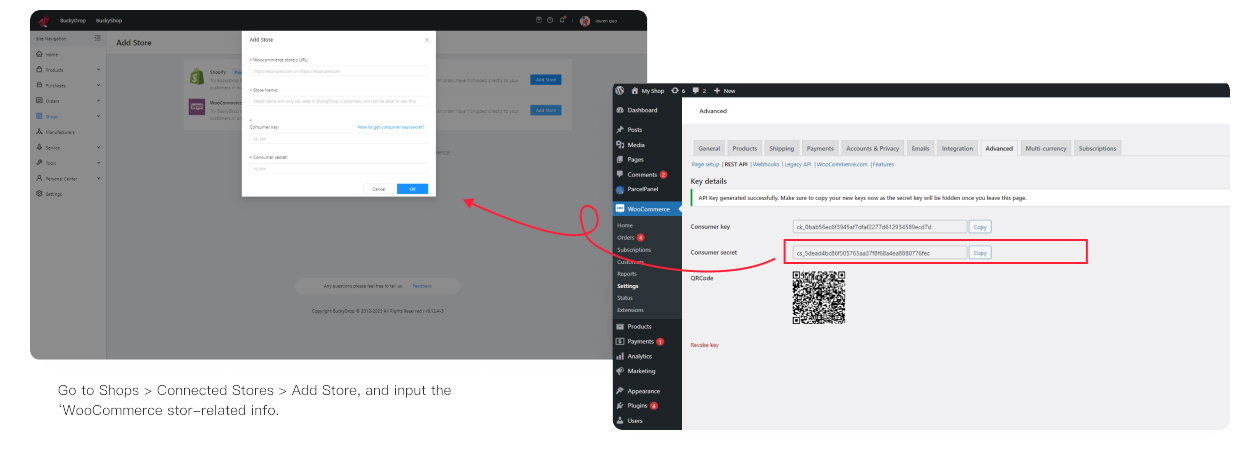This screenshot has width=1260, height=465.
Task: Switch to Multi-currency settings tab
Action: click(x=1046, y=148)
